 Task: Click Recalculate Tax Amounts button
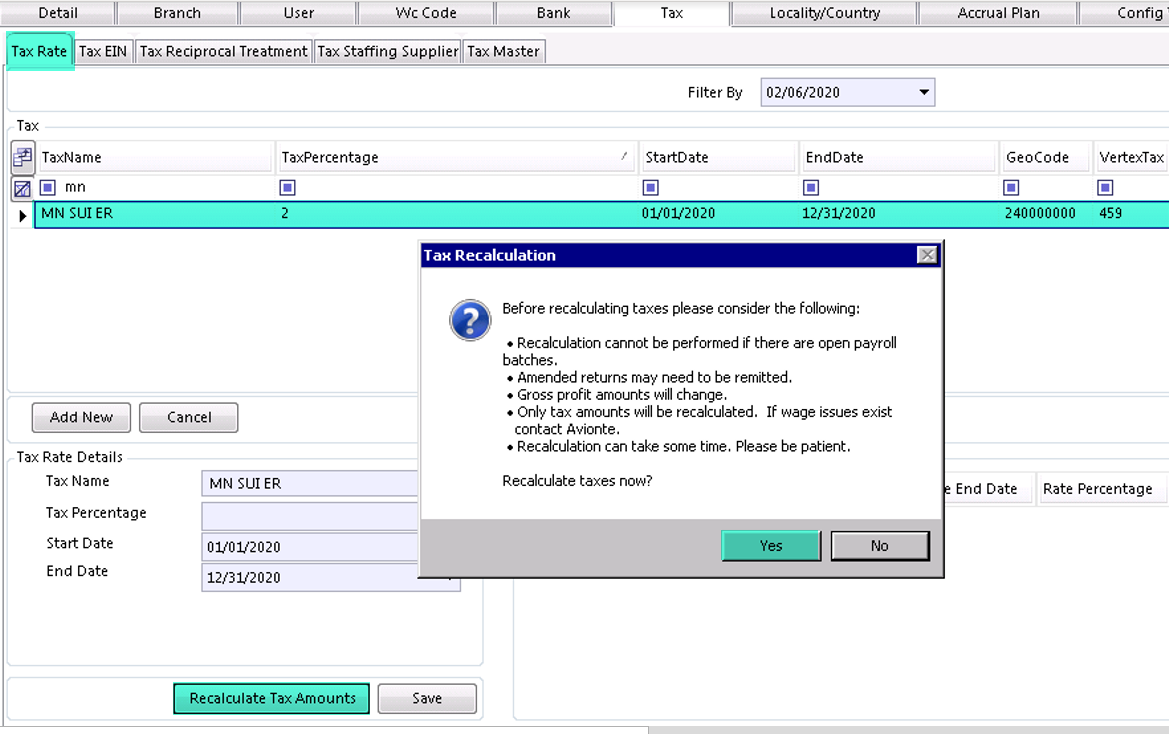coord(271,698)
